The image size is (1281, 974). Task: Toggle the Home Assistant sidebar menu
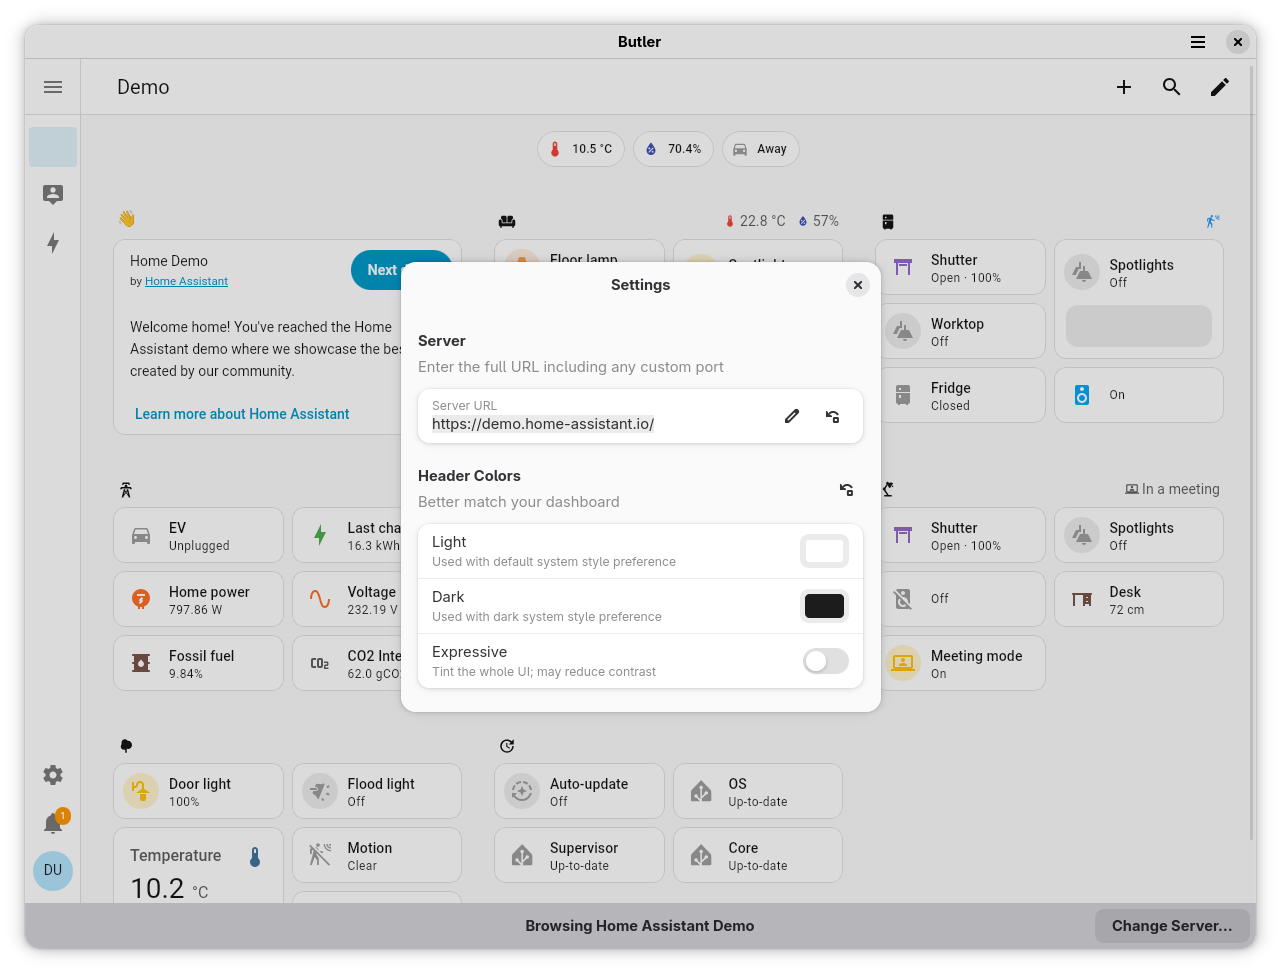click(x=53, y=87)
